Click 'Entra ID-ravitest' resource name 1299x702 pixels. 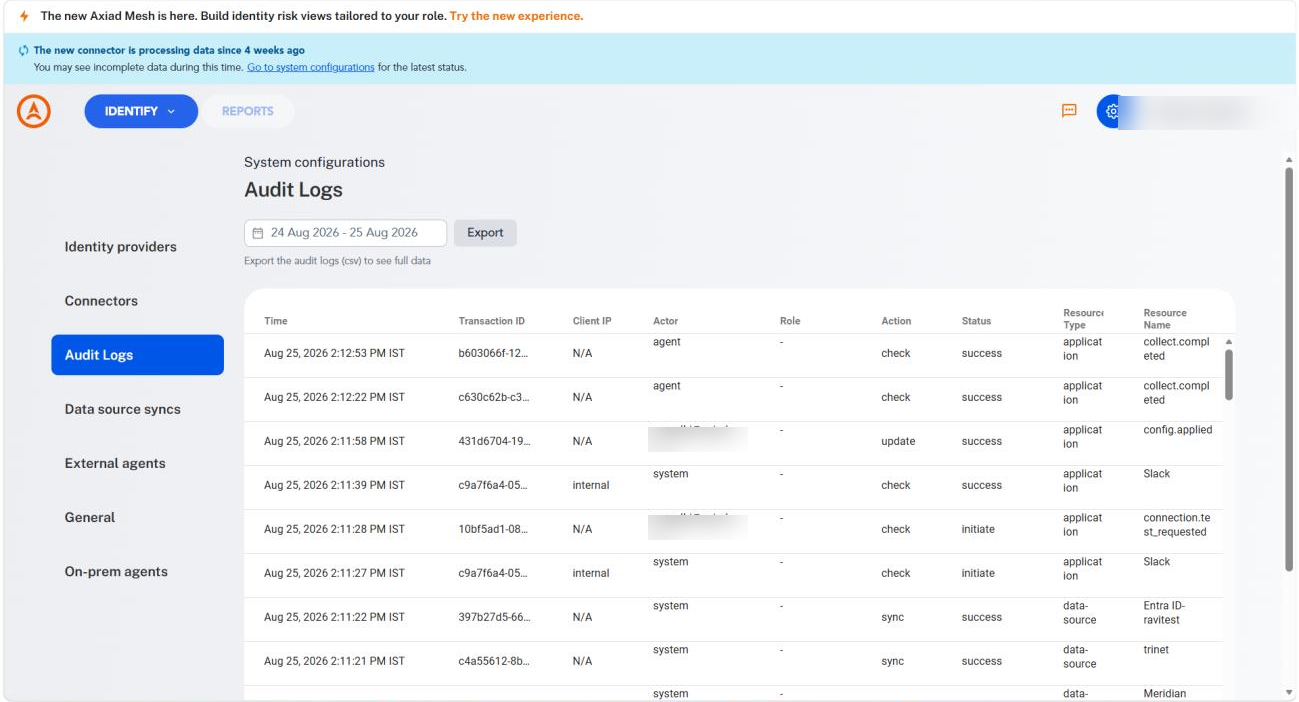click(x=1164, y=613)
